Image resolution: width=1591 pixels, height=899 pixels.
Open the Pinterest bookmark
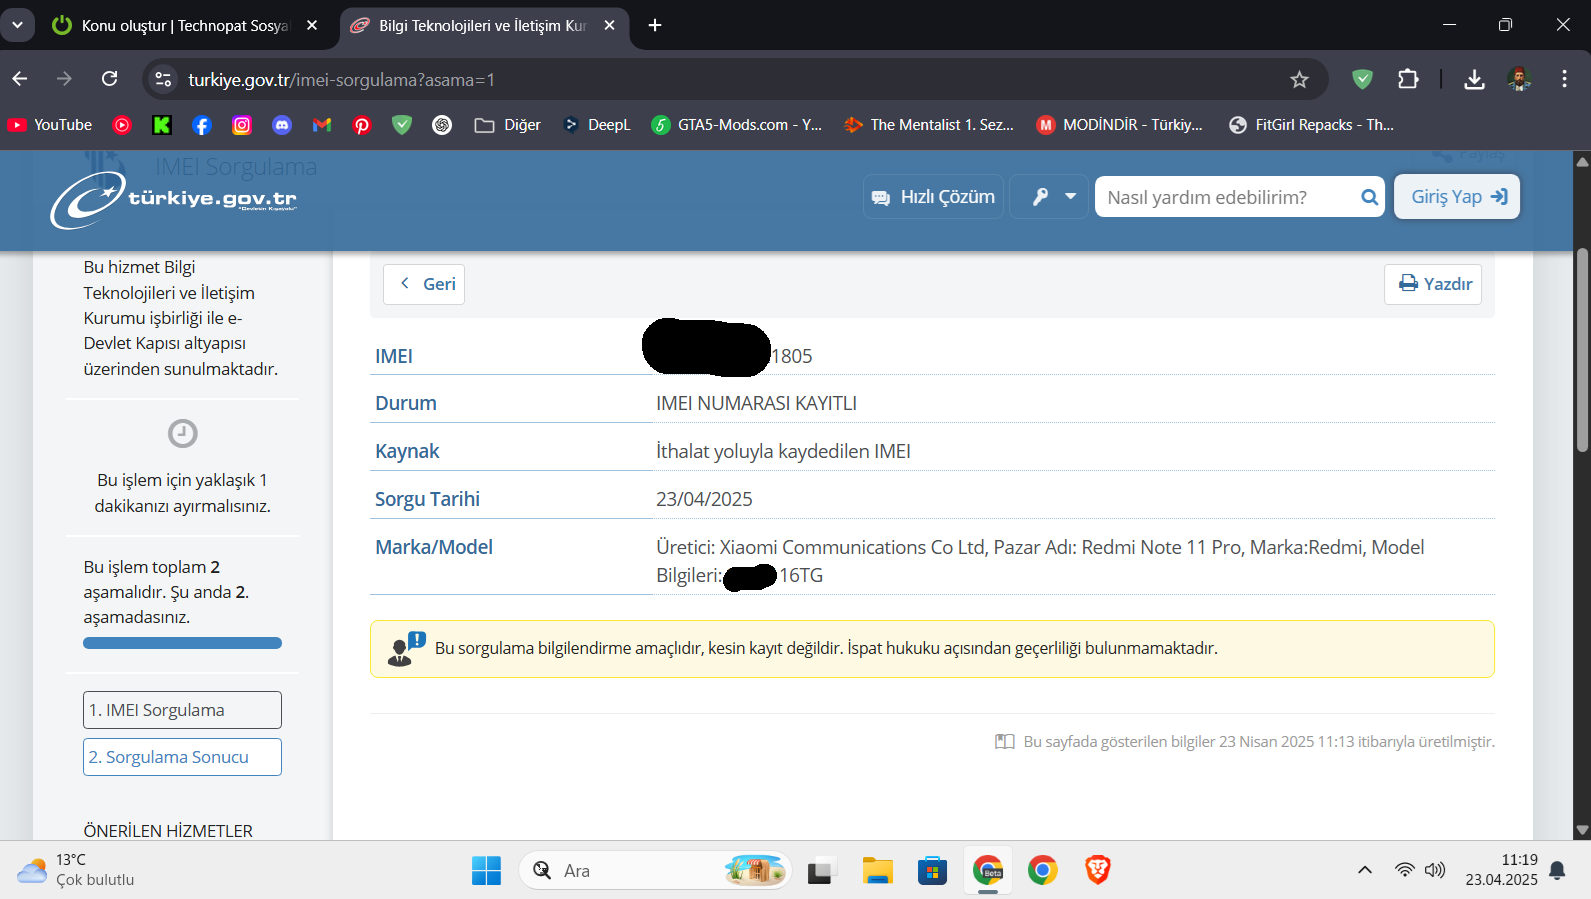click(x=362, y=125)
